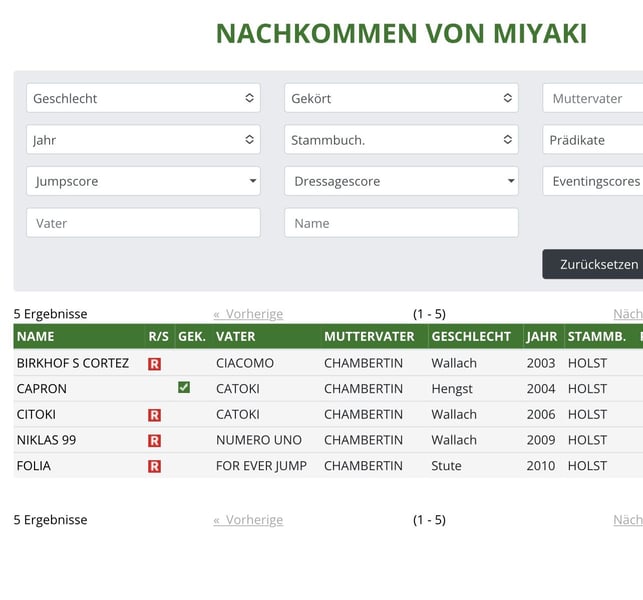Viewport: 643px width, 600px height.
Task: Click the red R icon in Citoki row
Action: [x=154, y=415]
